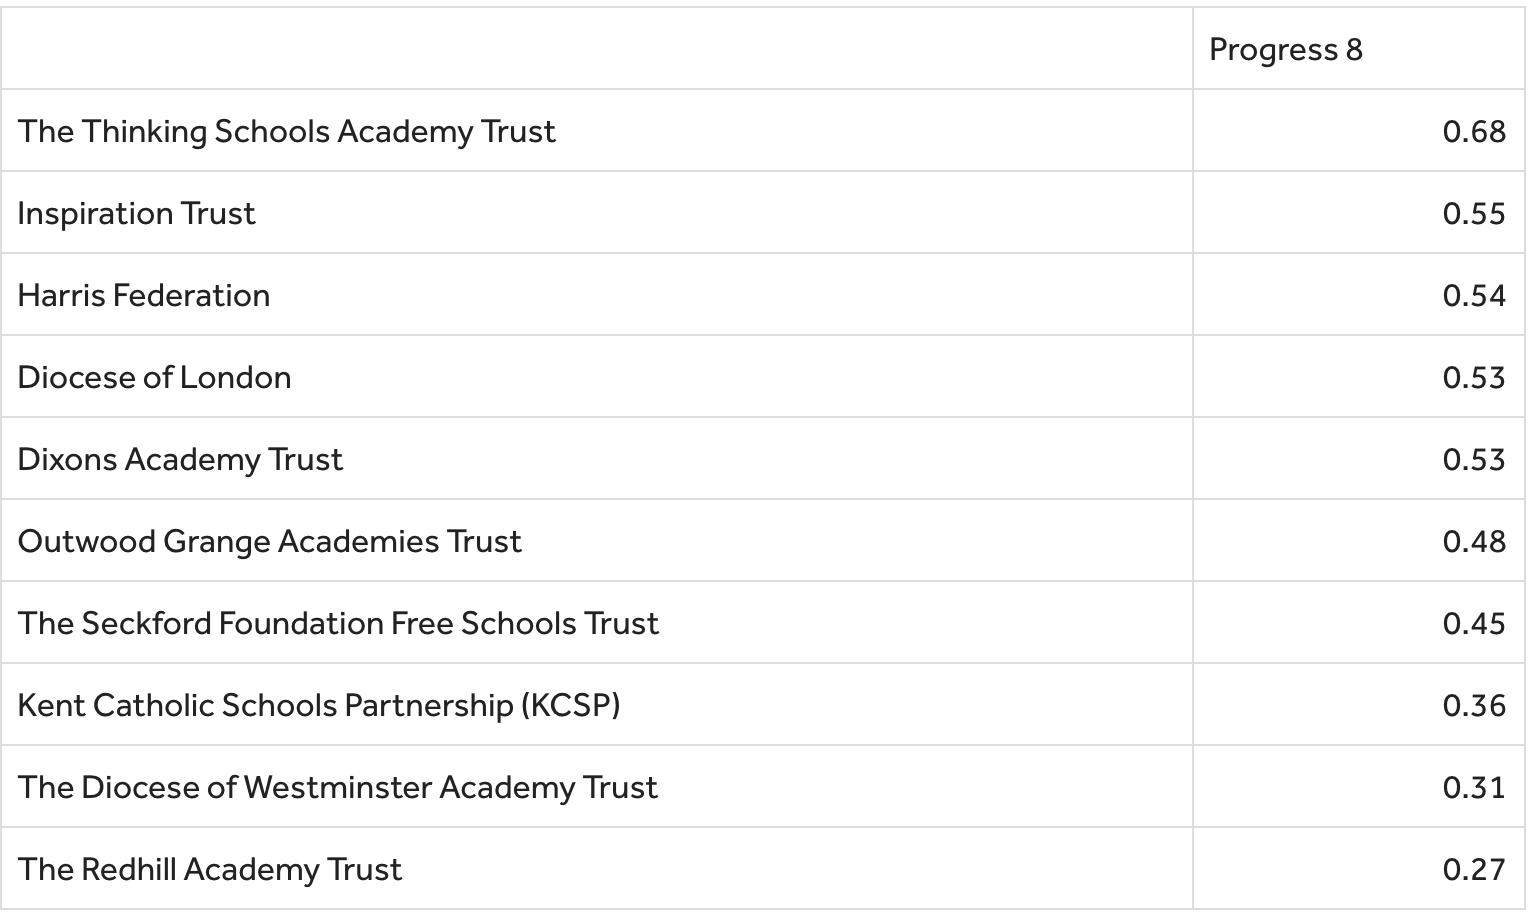Select The Diocese of Westminster Academy Trust
The image size is (1532, 916).
tap(337, 788)
